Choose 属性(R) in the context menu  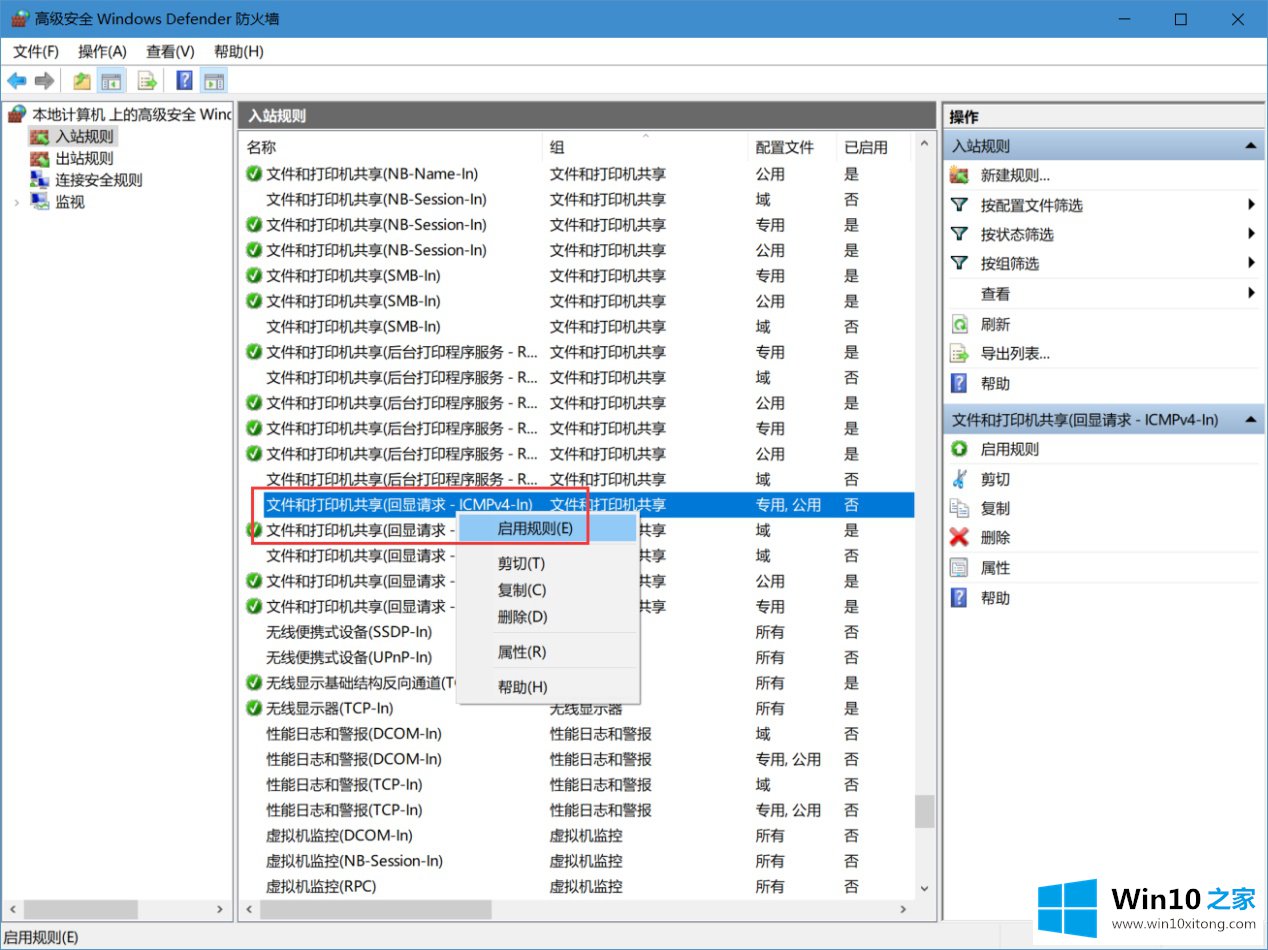pyautogui.click(x=546, y=652)
